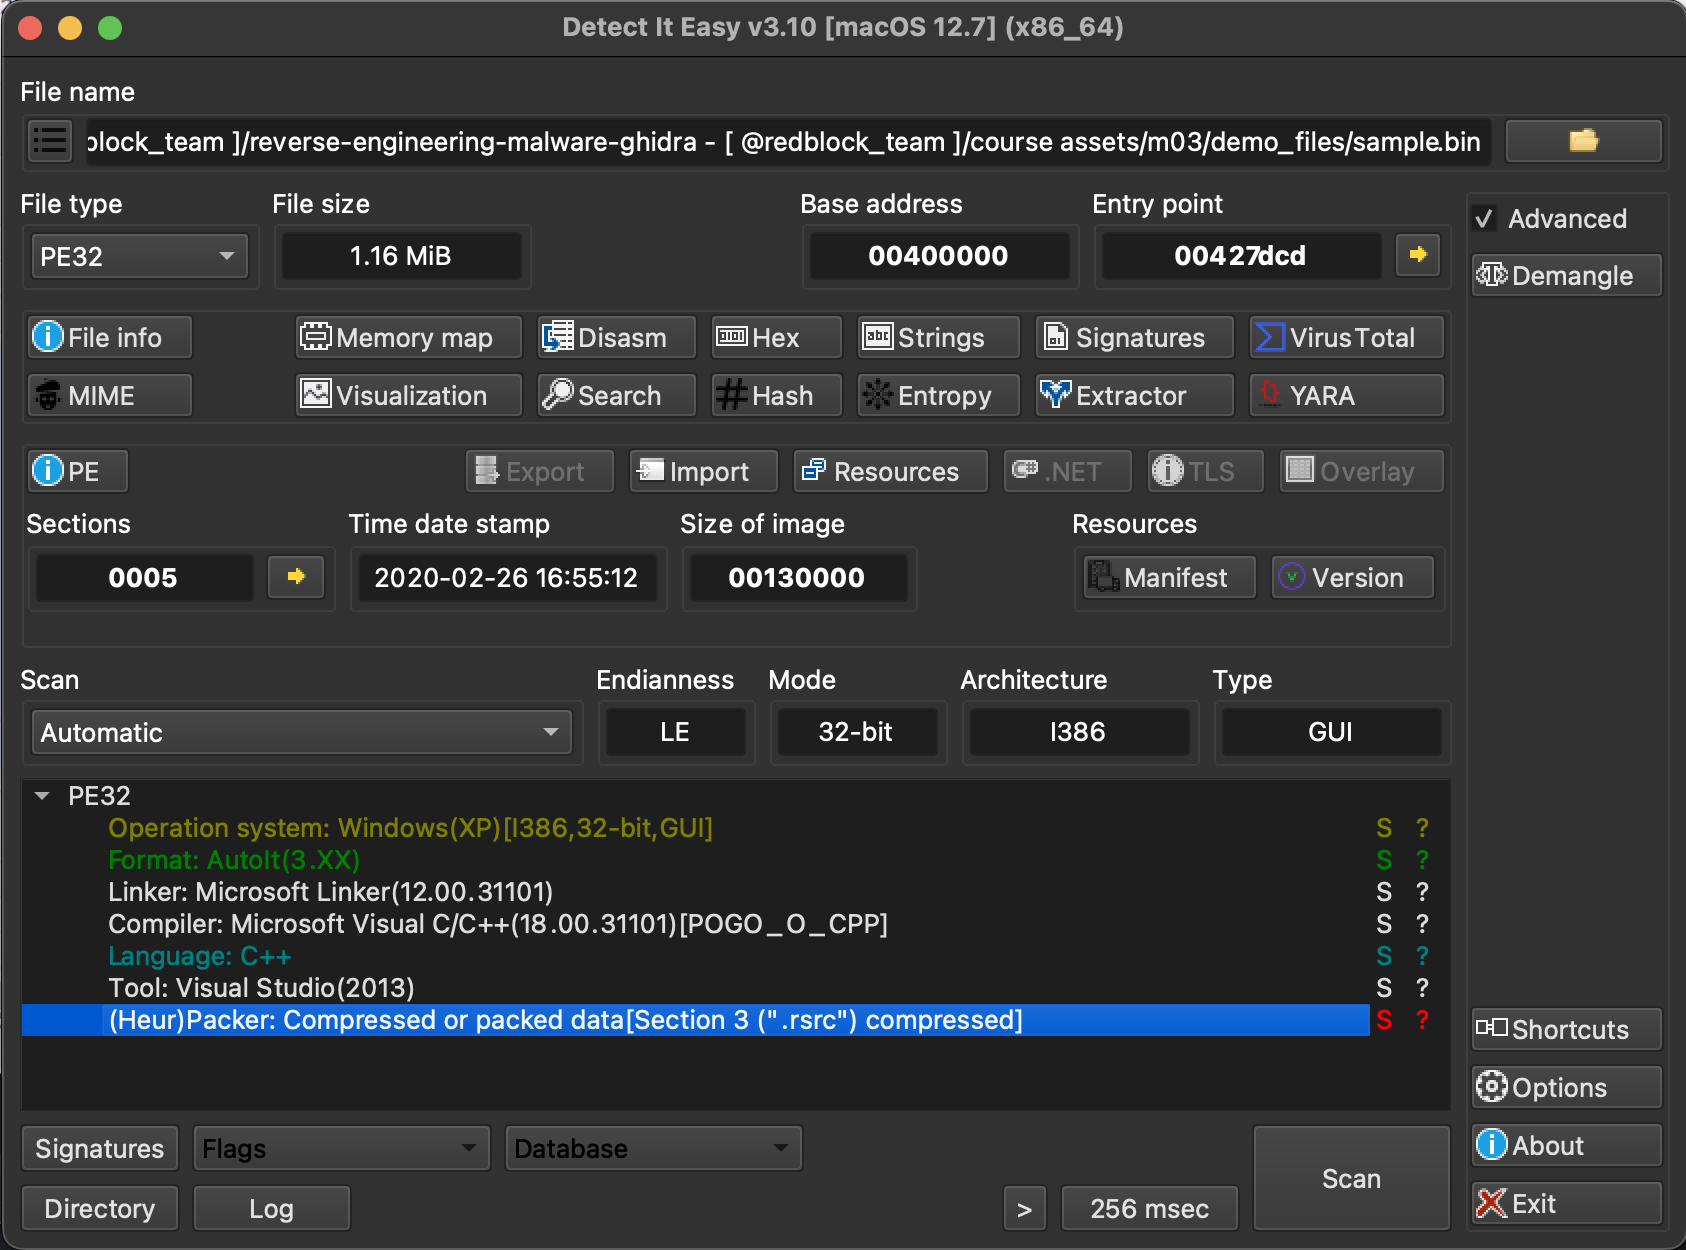1686x1250 pixels.
Task: Open the Signatures button at bottom left
Action: coord(100,1148)
